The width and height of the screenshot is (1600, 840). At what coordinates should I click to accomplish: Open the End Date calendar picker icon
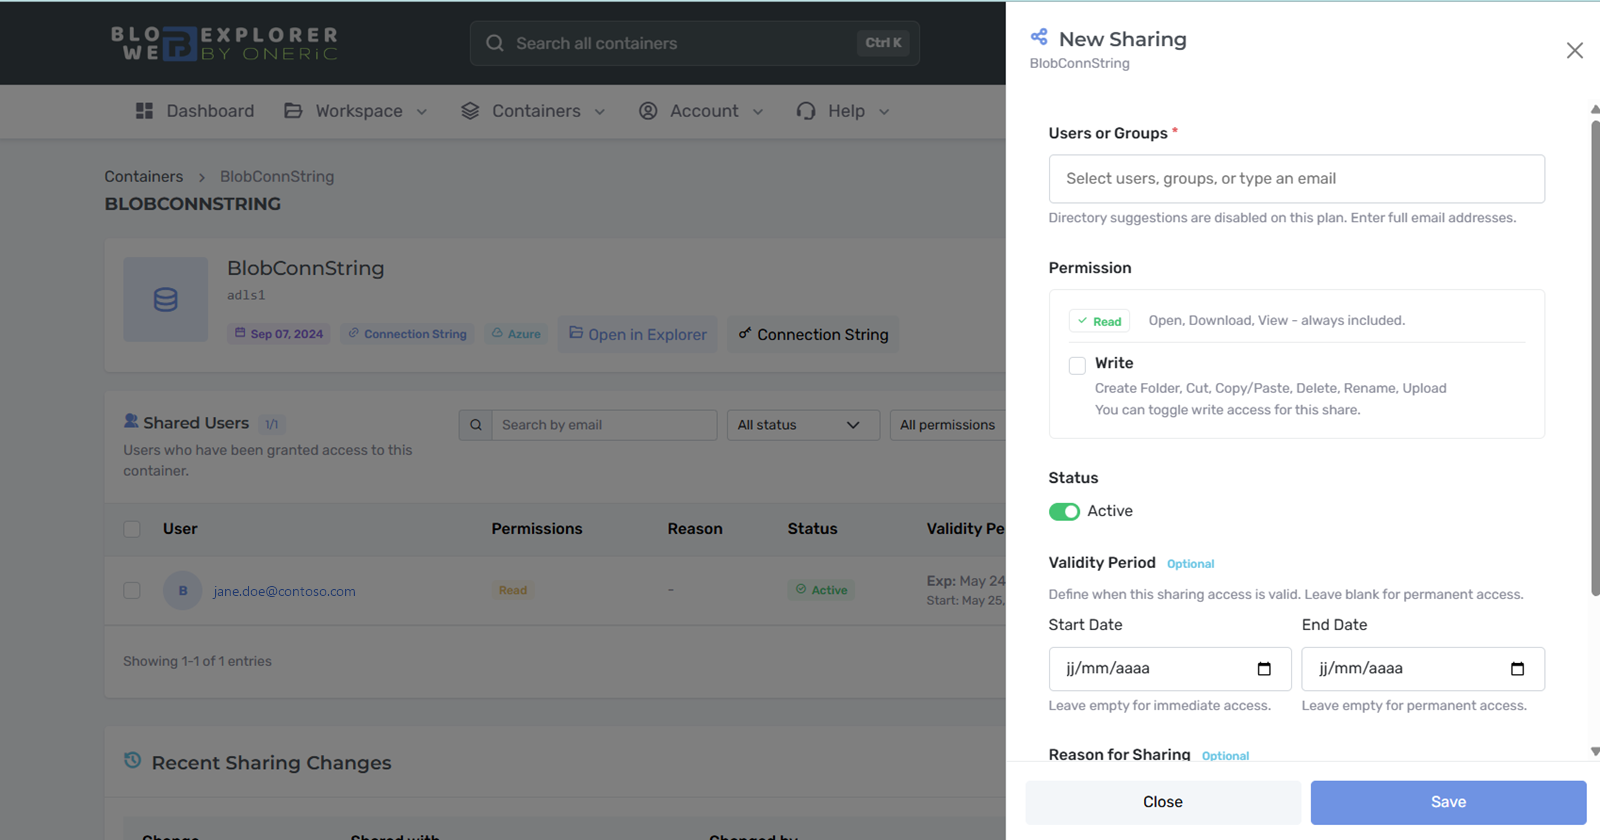pos(1517,669)
